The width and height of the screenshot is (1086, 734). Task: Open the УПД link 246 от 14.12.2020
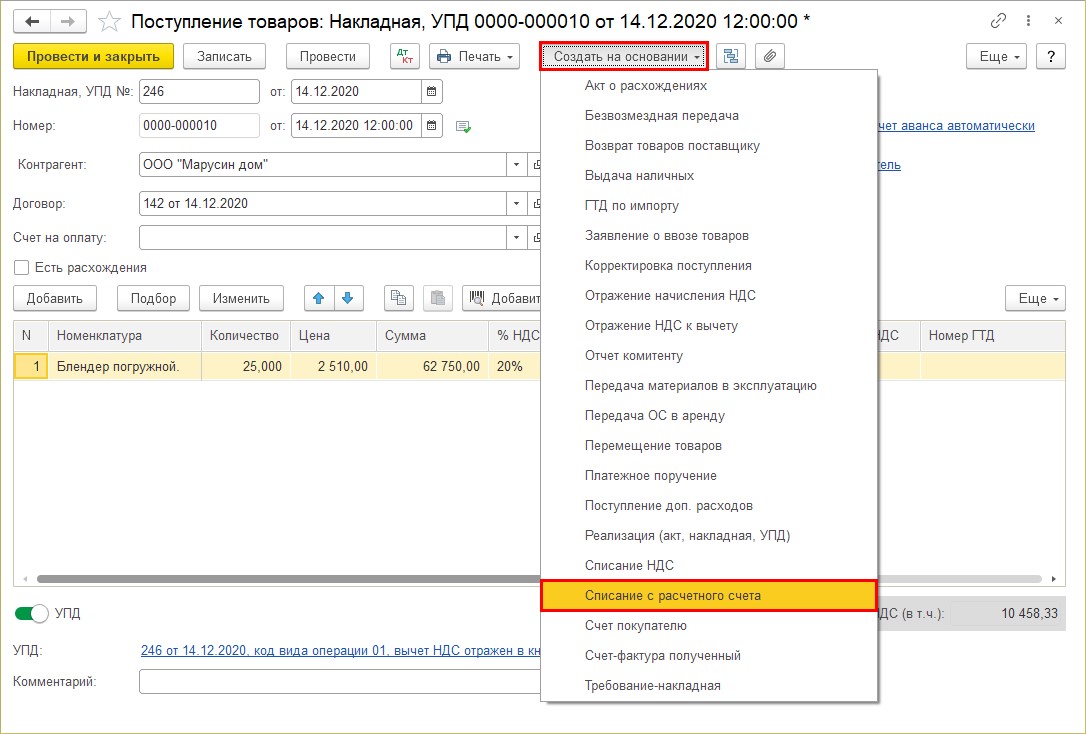340,650
